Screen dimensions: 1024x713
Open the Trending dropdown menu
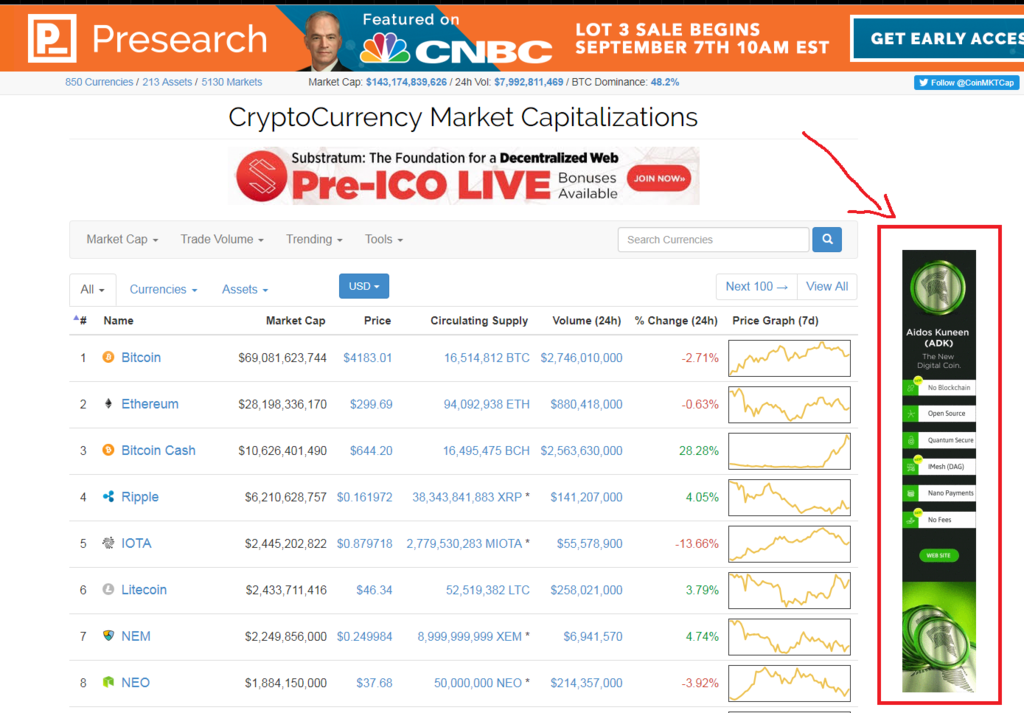point(314,240)
